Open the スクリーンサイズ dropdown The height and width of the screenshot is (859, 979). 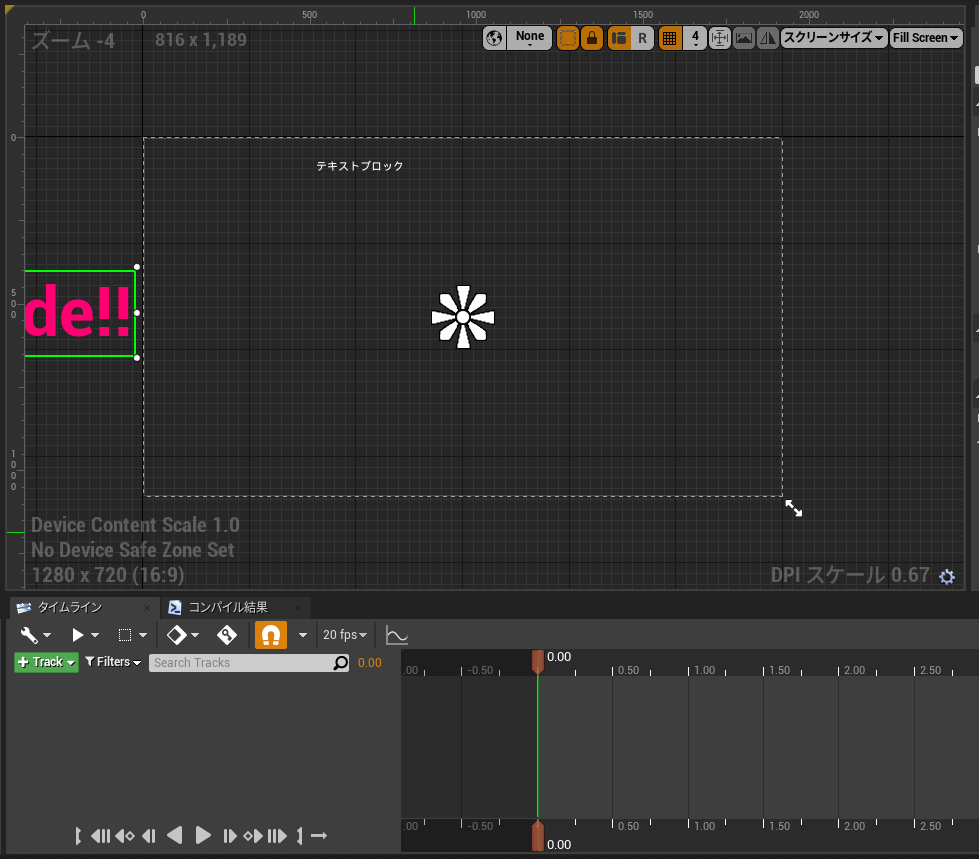point(834,38)
